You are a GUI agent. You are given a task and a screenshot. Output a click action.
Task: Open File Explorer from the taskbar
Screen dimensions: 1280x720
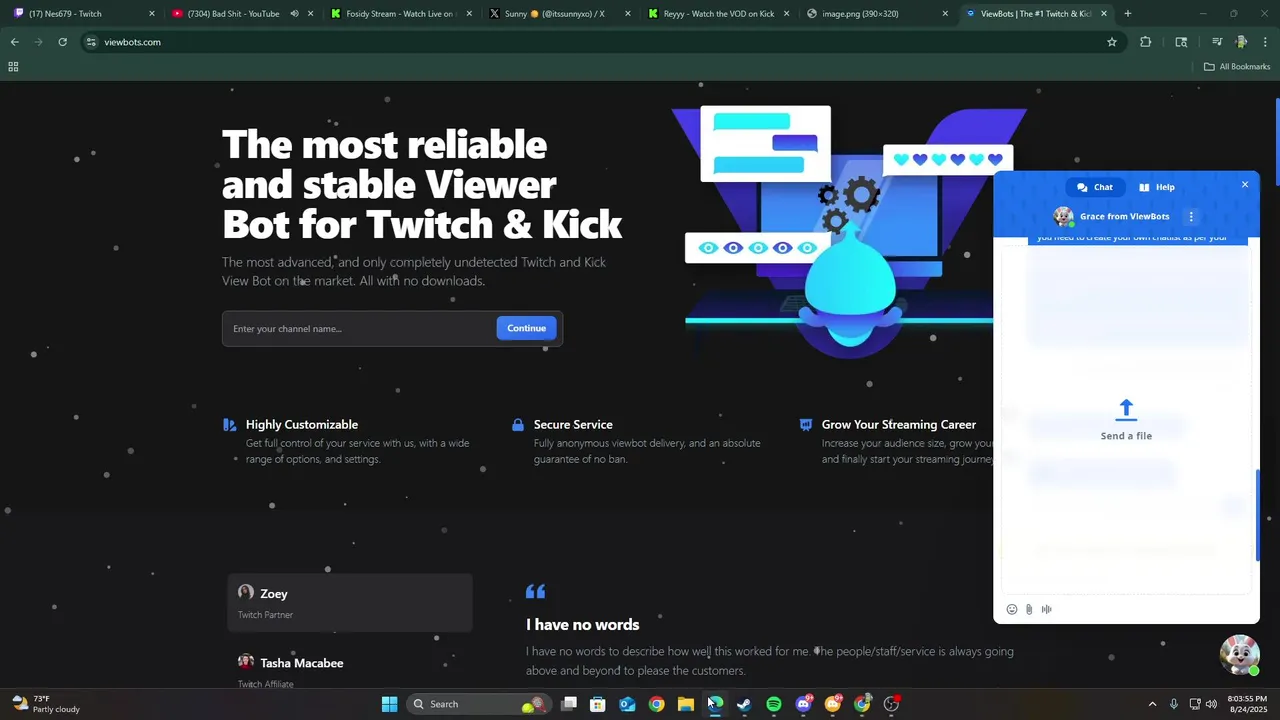click(x=686, y=704)
